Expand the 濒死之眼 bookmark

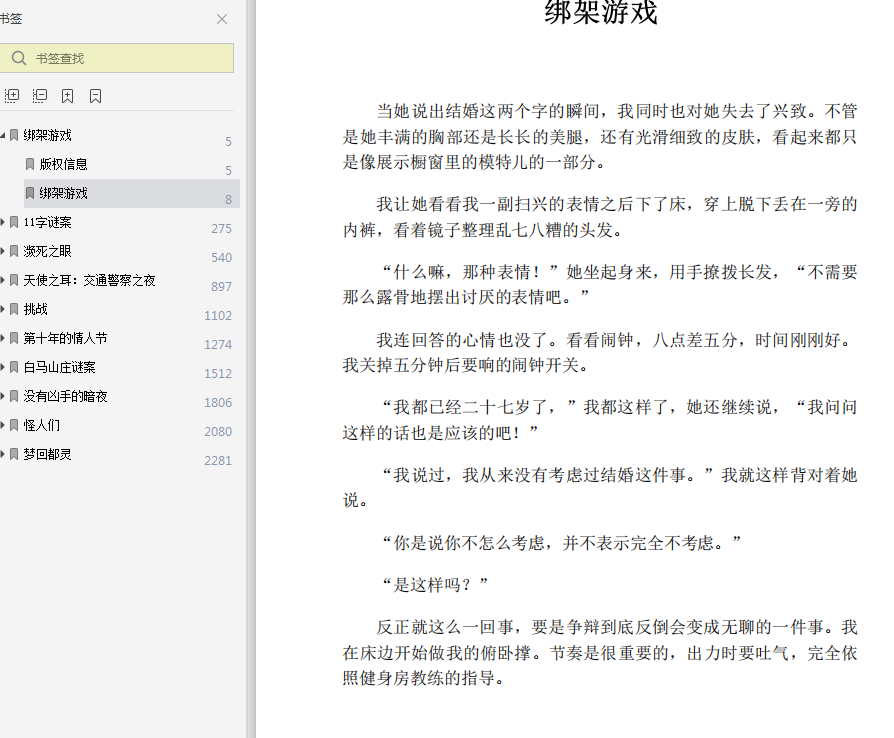3,252
